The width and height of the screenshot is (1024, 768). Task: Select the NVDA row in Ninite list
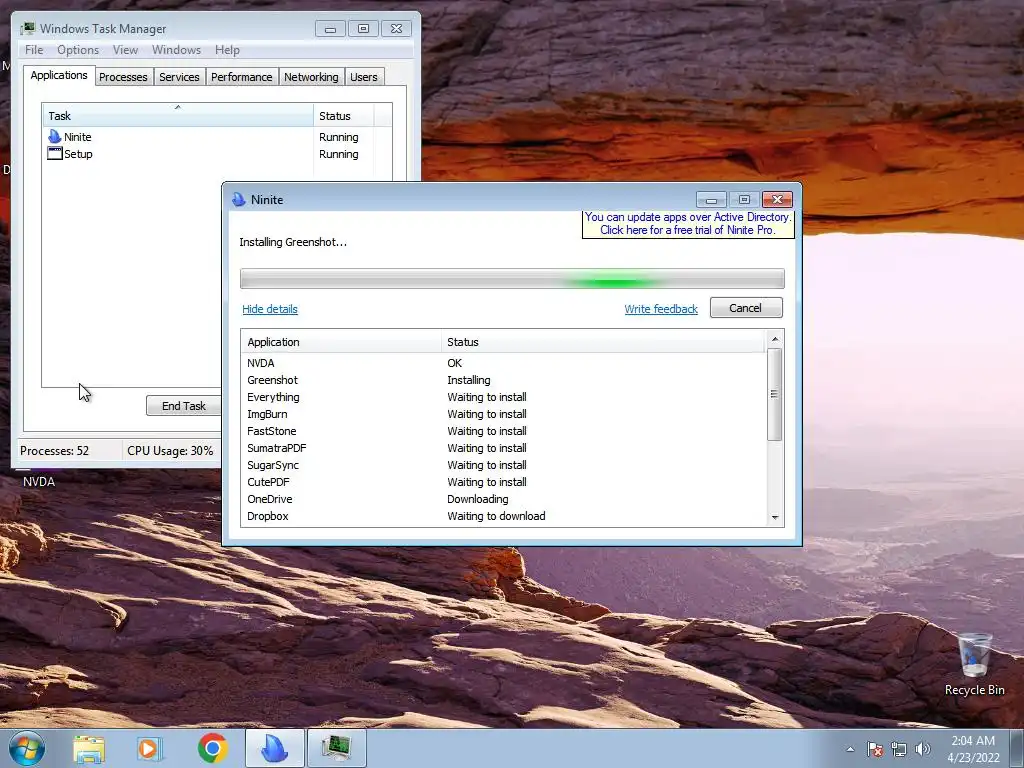click(504, 363)
